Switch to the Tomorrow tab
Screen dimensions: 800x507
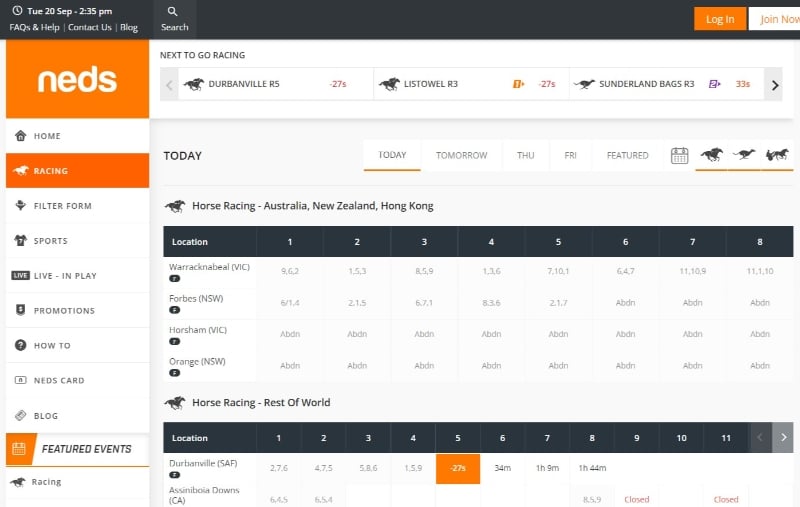pyautogui.click(x=461, y=155)
